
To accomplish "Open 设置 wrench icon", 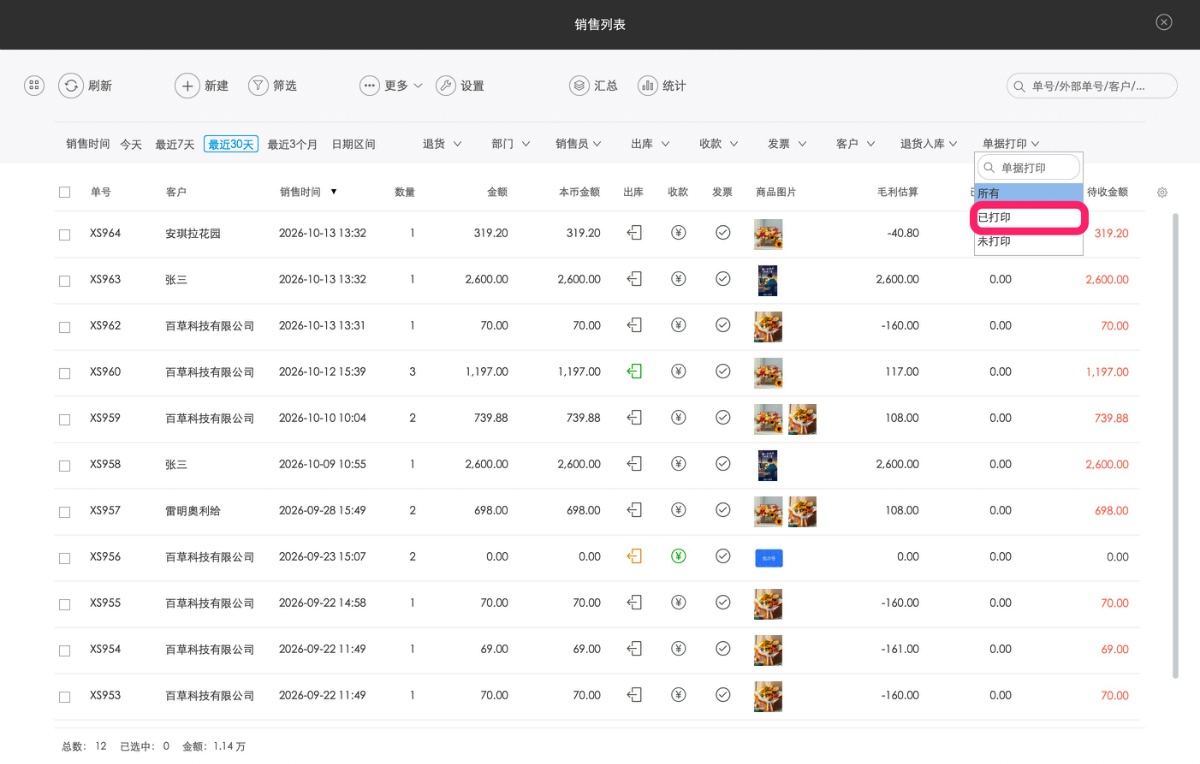I will (x=446, y=86).
